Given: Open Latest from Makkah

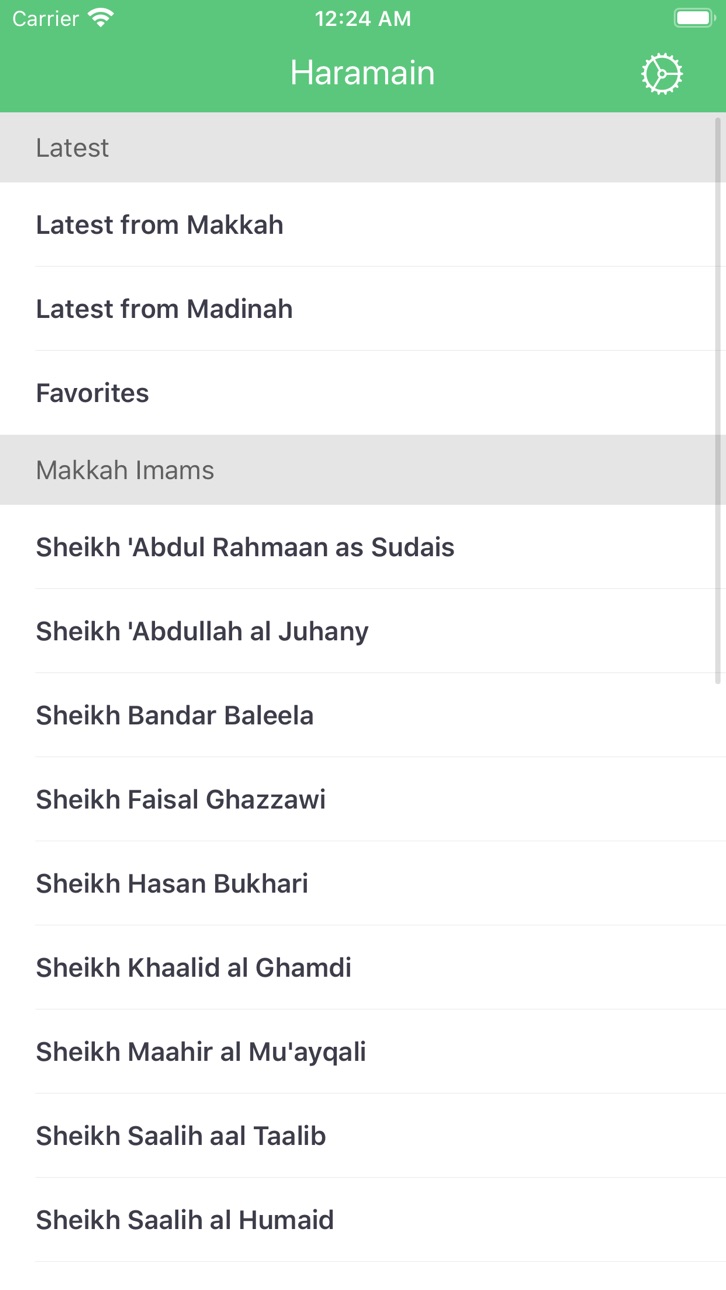Looking at the screenshot, I should point(363,225).
